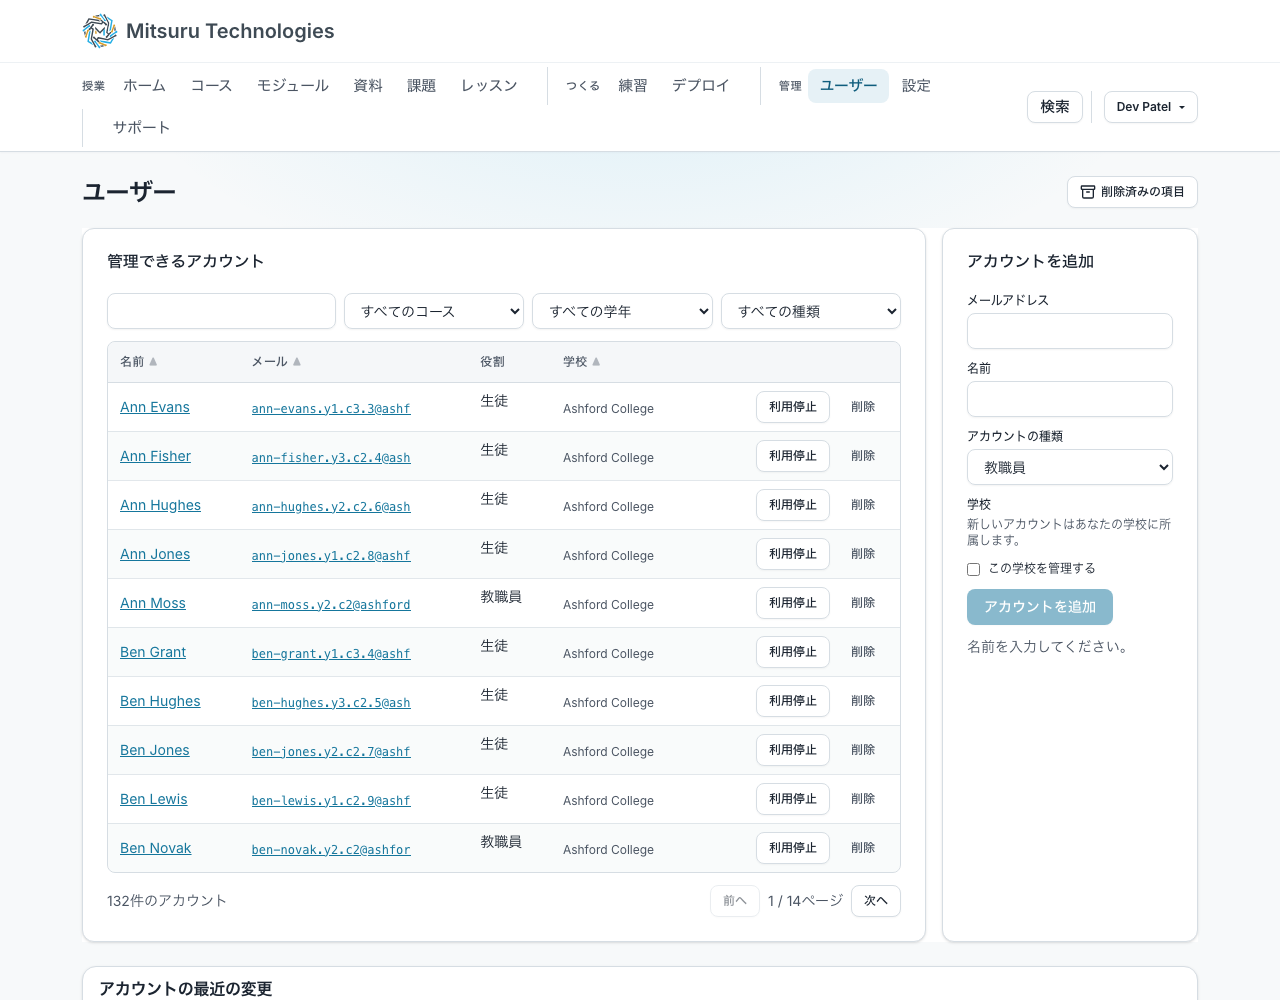Click the Mitsuru Technologies logo icon

point(100,31)
